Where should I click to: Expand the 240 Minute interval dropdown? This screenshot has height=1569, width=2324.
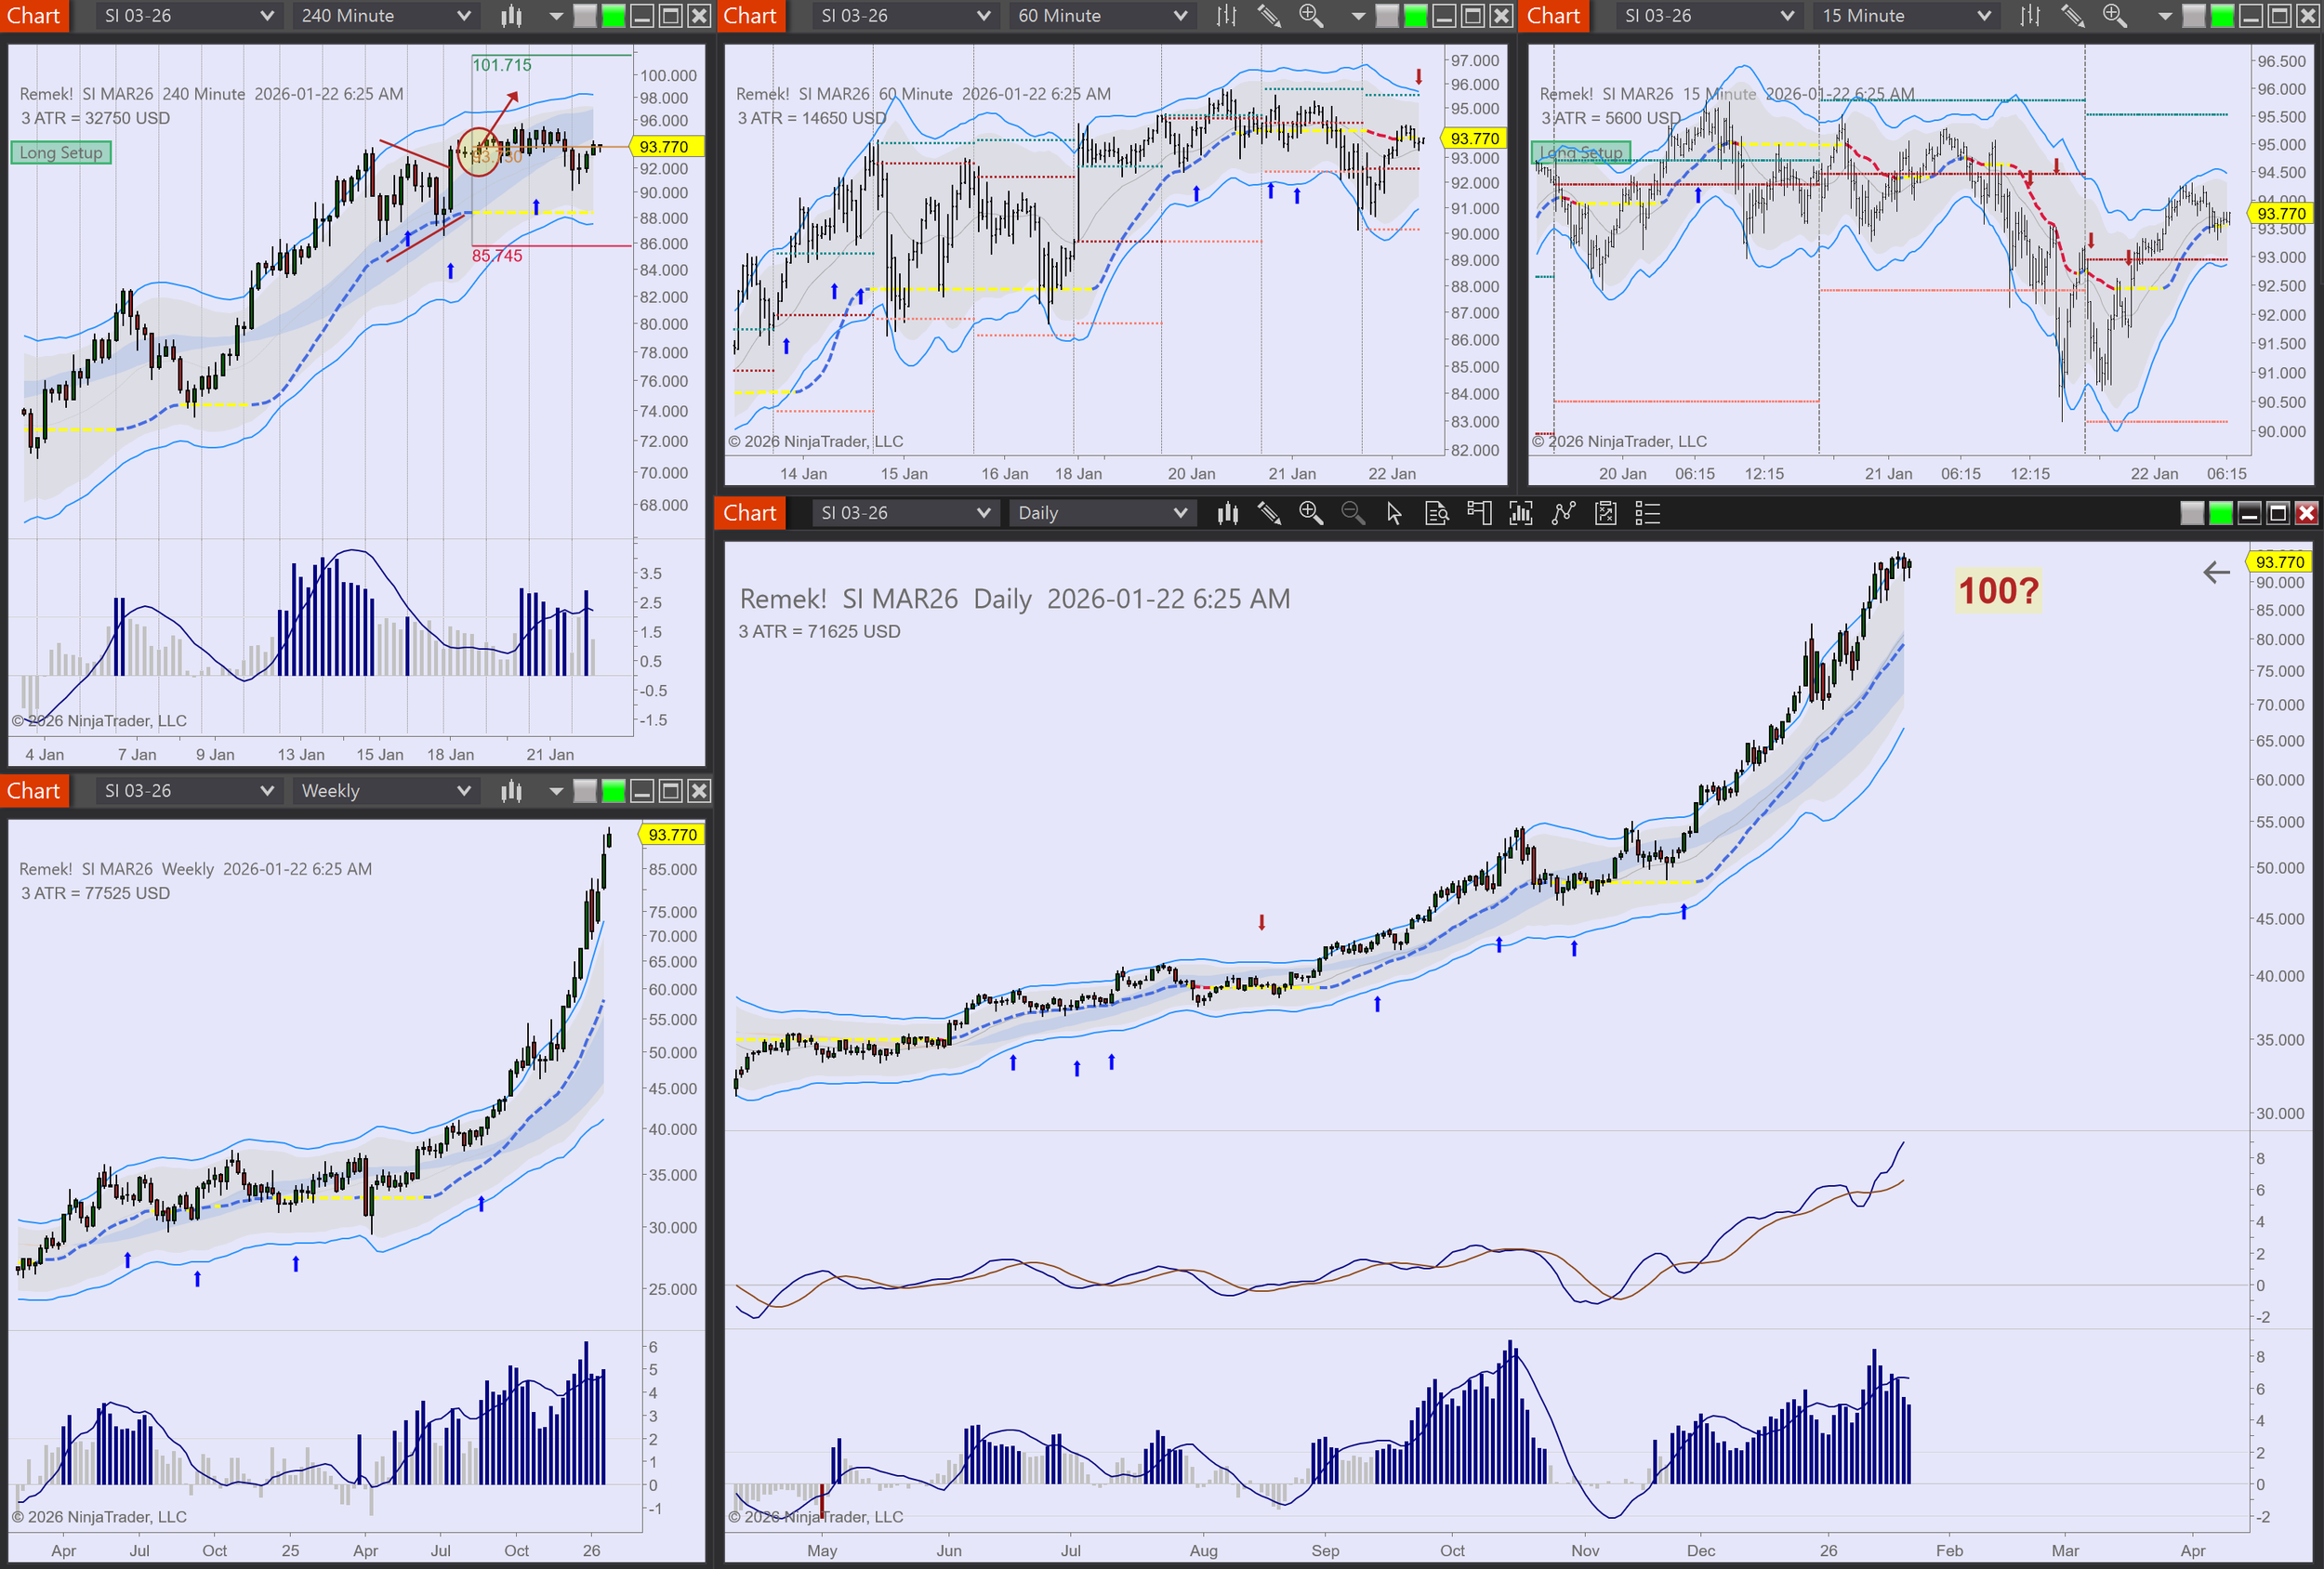click(x=463, y=16)
